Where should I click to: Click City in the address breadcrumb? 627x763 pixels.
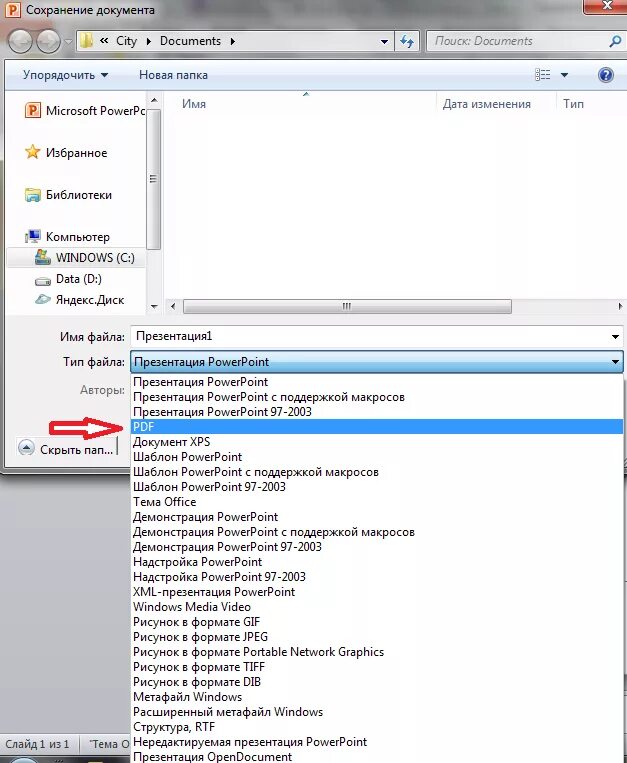click(x=126, y=41)
